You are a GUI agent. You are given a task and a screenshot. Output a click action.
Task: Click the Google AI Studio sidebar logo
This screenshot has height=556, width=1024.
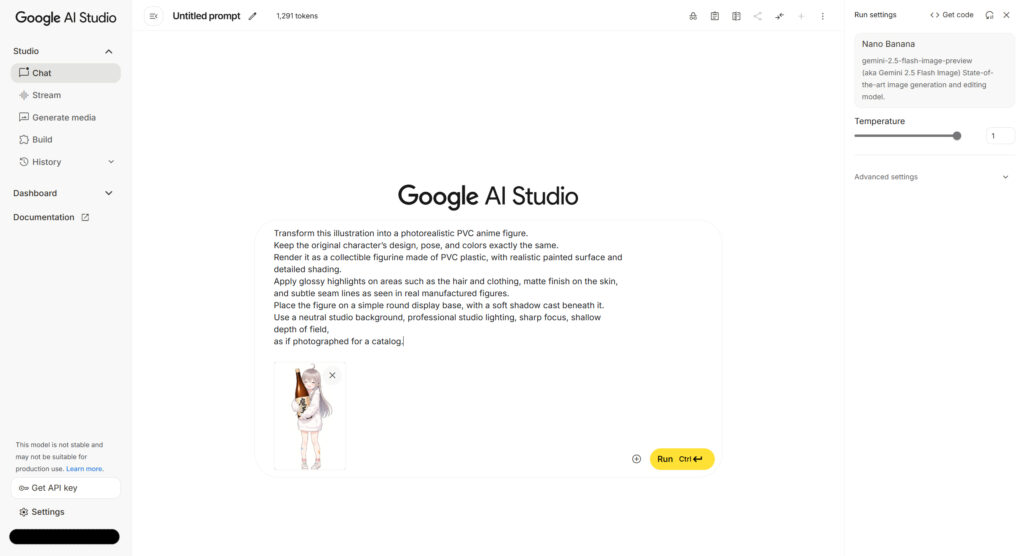pyautogui.click(x=65, y=18)
